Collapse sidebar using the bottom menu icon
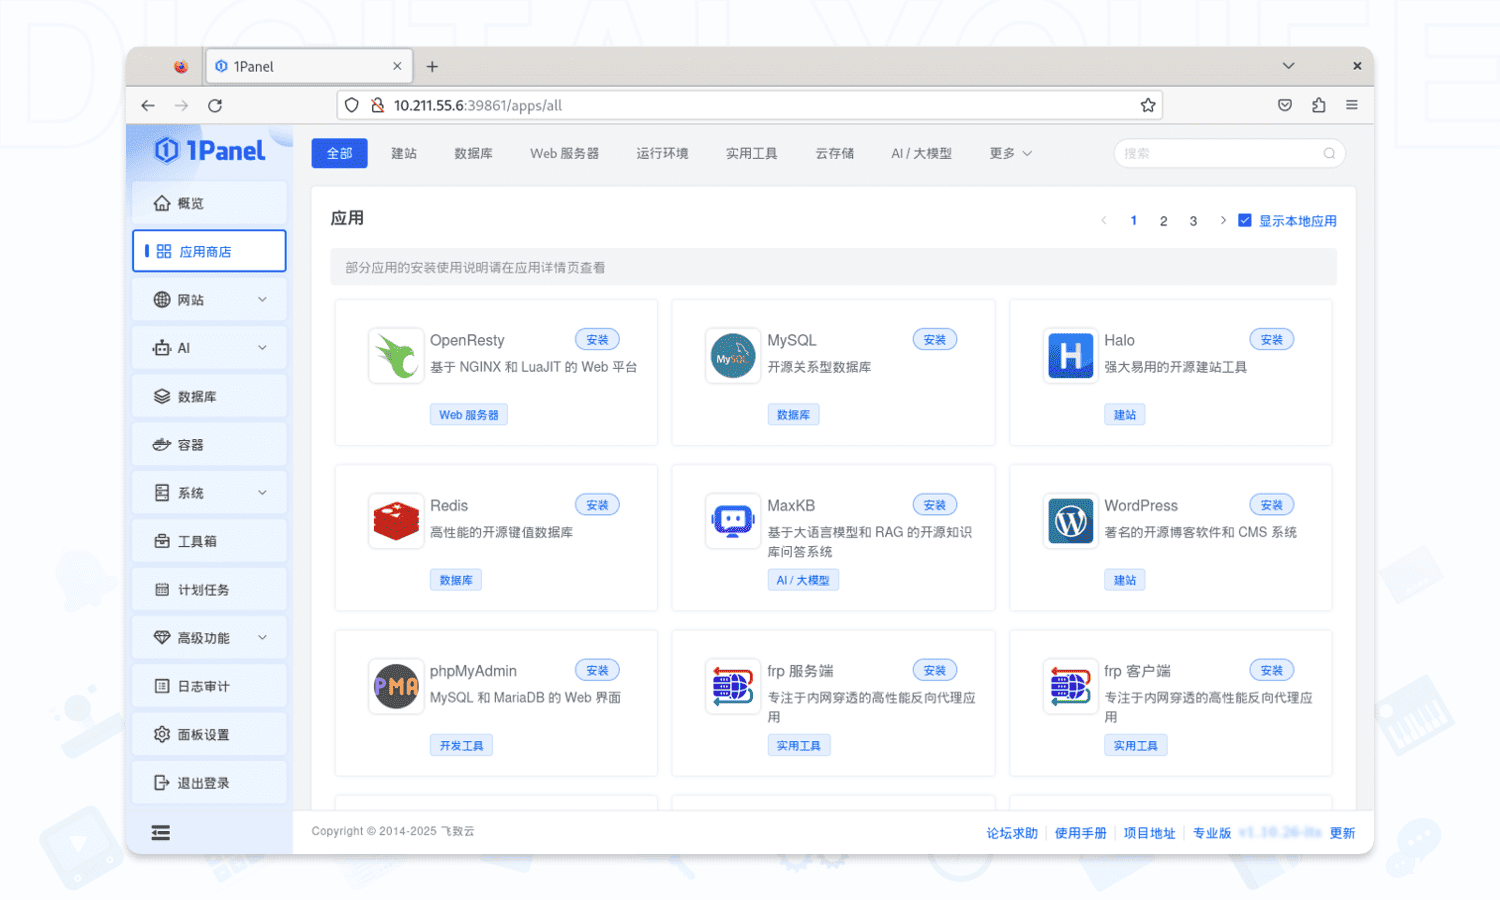 [x=160, y=833]
